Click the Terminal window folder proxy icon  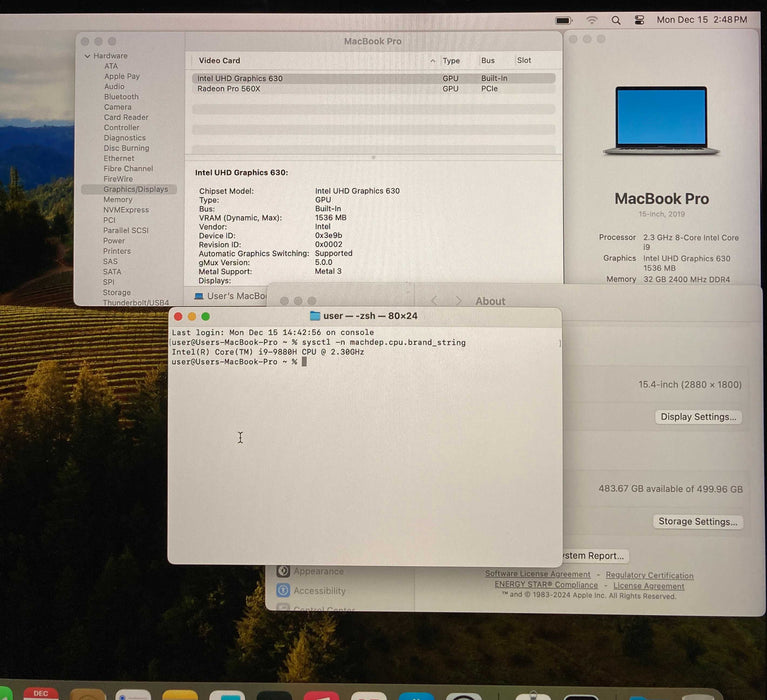coord(315,316)
